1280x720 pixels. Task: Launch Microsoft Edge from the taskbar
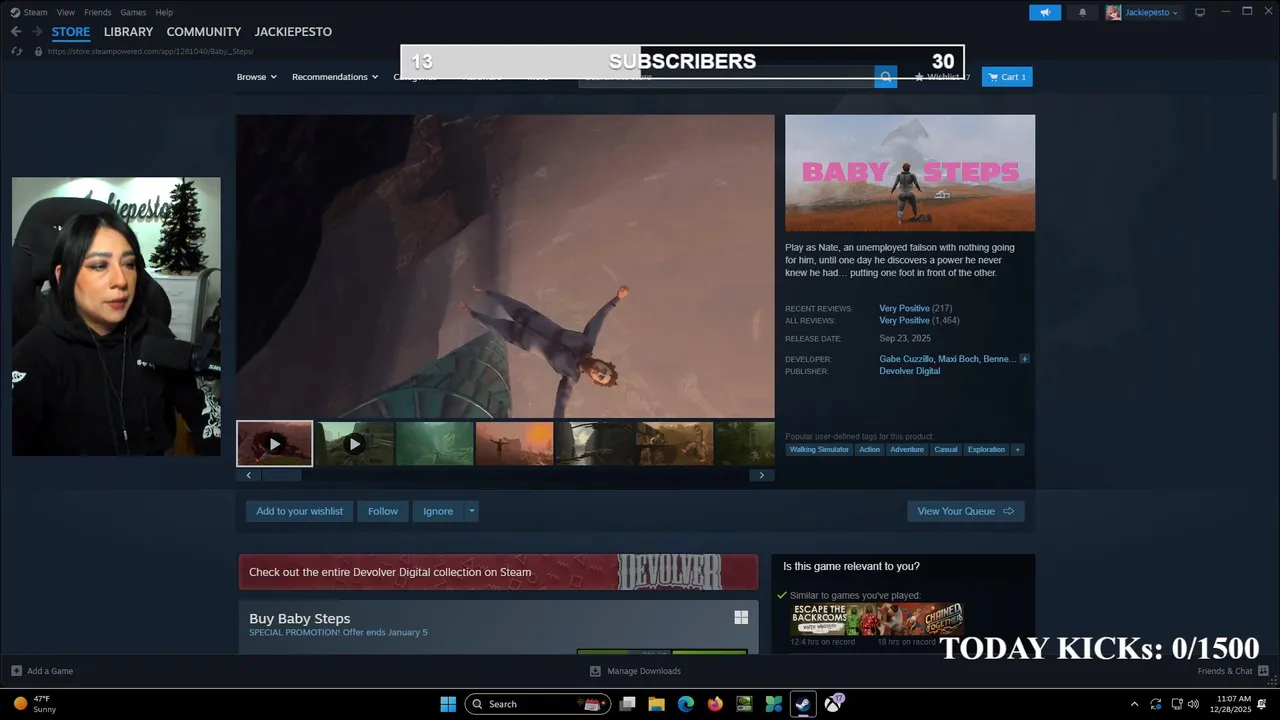[685, 704]
